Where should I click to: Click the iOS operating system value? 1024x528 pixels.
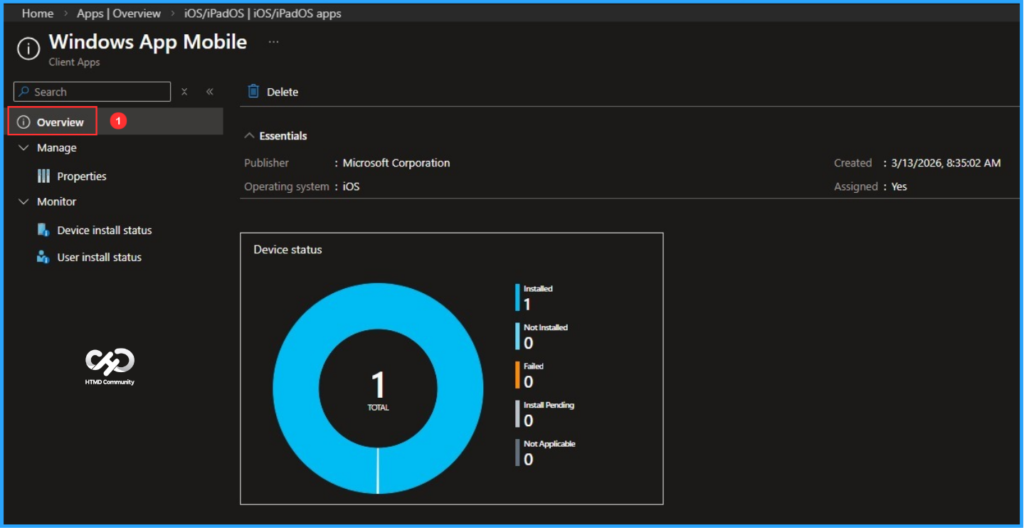coord(351,186)
